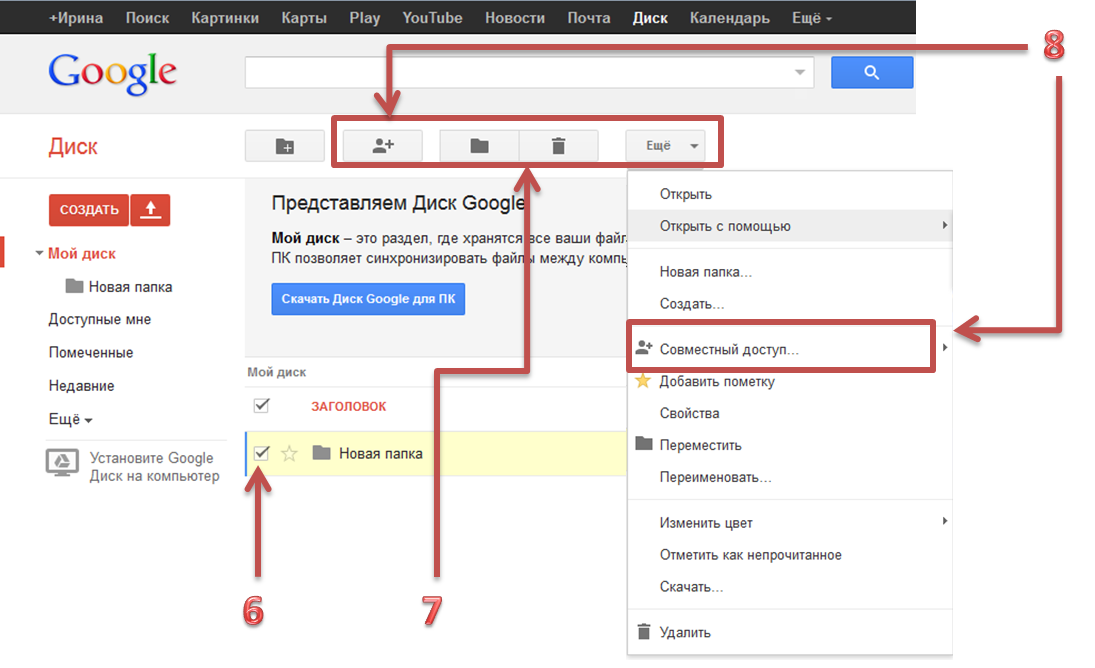Click star icon beside Добавить пометку

[643, 381]
